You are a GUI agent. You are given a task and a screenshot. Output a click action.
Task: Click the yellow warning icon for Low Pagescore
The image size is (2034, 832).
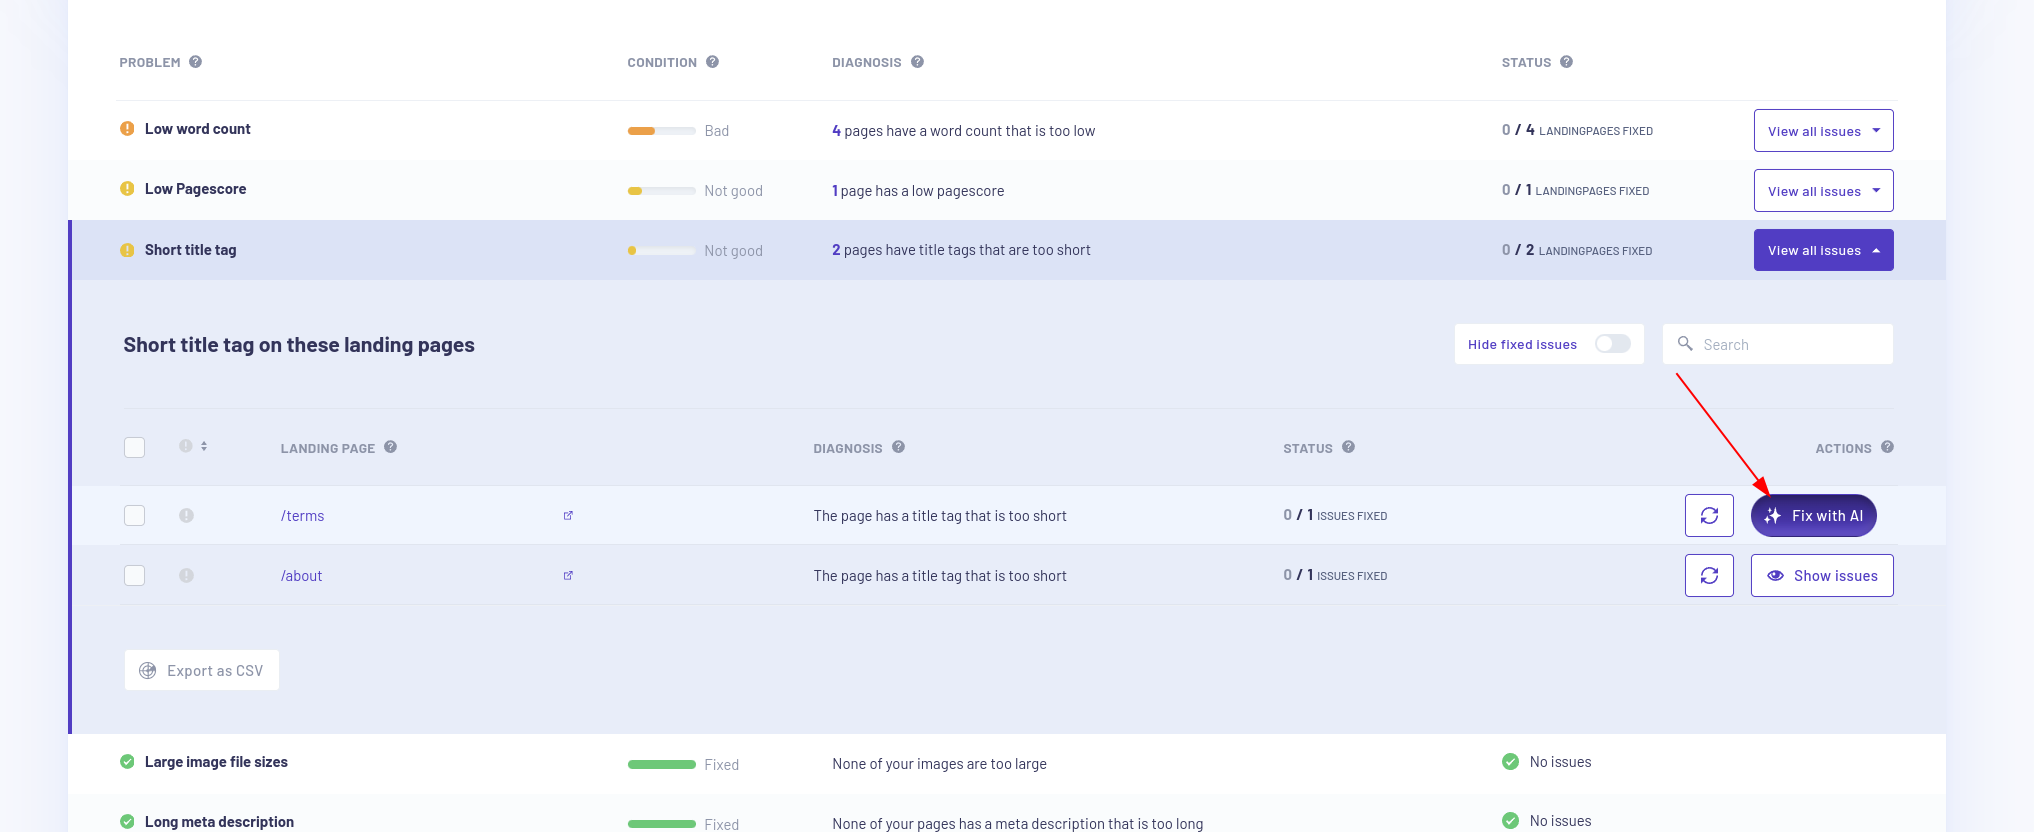click(x=127, y=189)
